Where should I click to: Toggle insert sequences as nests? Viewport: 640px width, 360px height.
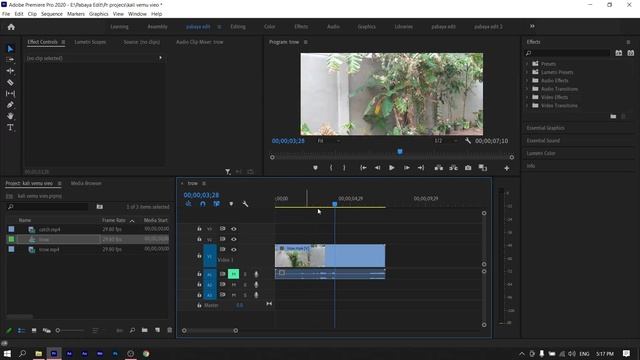[x=189, y=204]
